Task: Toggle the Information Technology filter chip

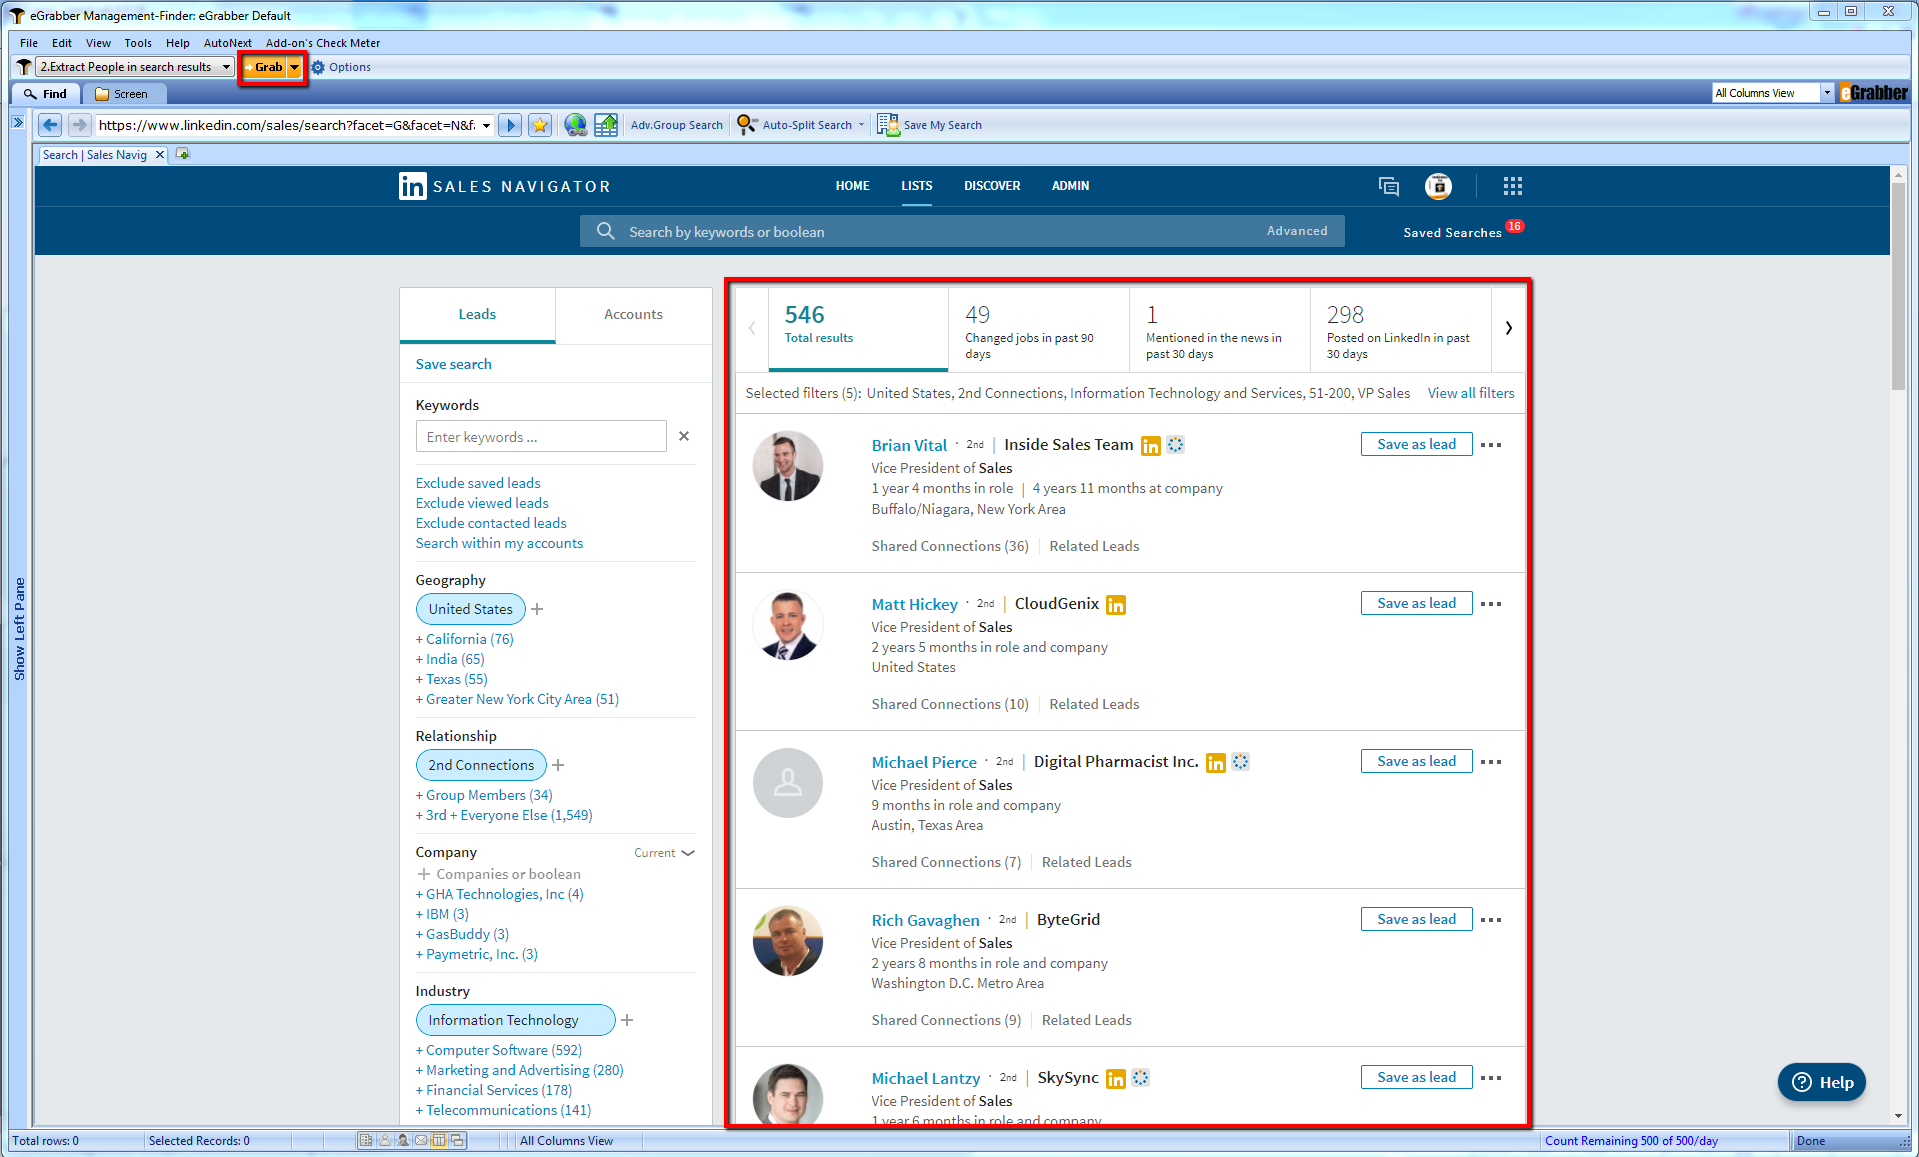Action: pos(515,1020)
